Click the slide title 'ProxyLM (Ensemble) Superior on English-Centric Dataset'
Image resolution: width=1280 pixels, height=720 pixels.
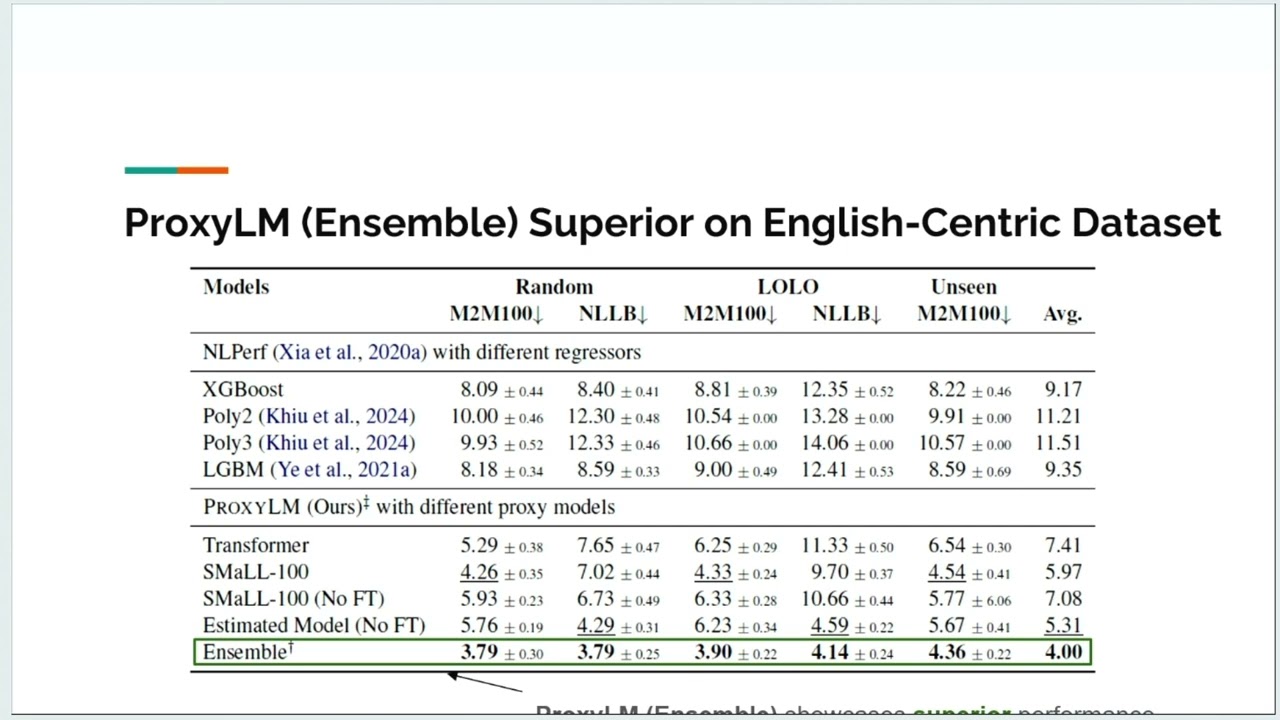pos(672,222)
